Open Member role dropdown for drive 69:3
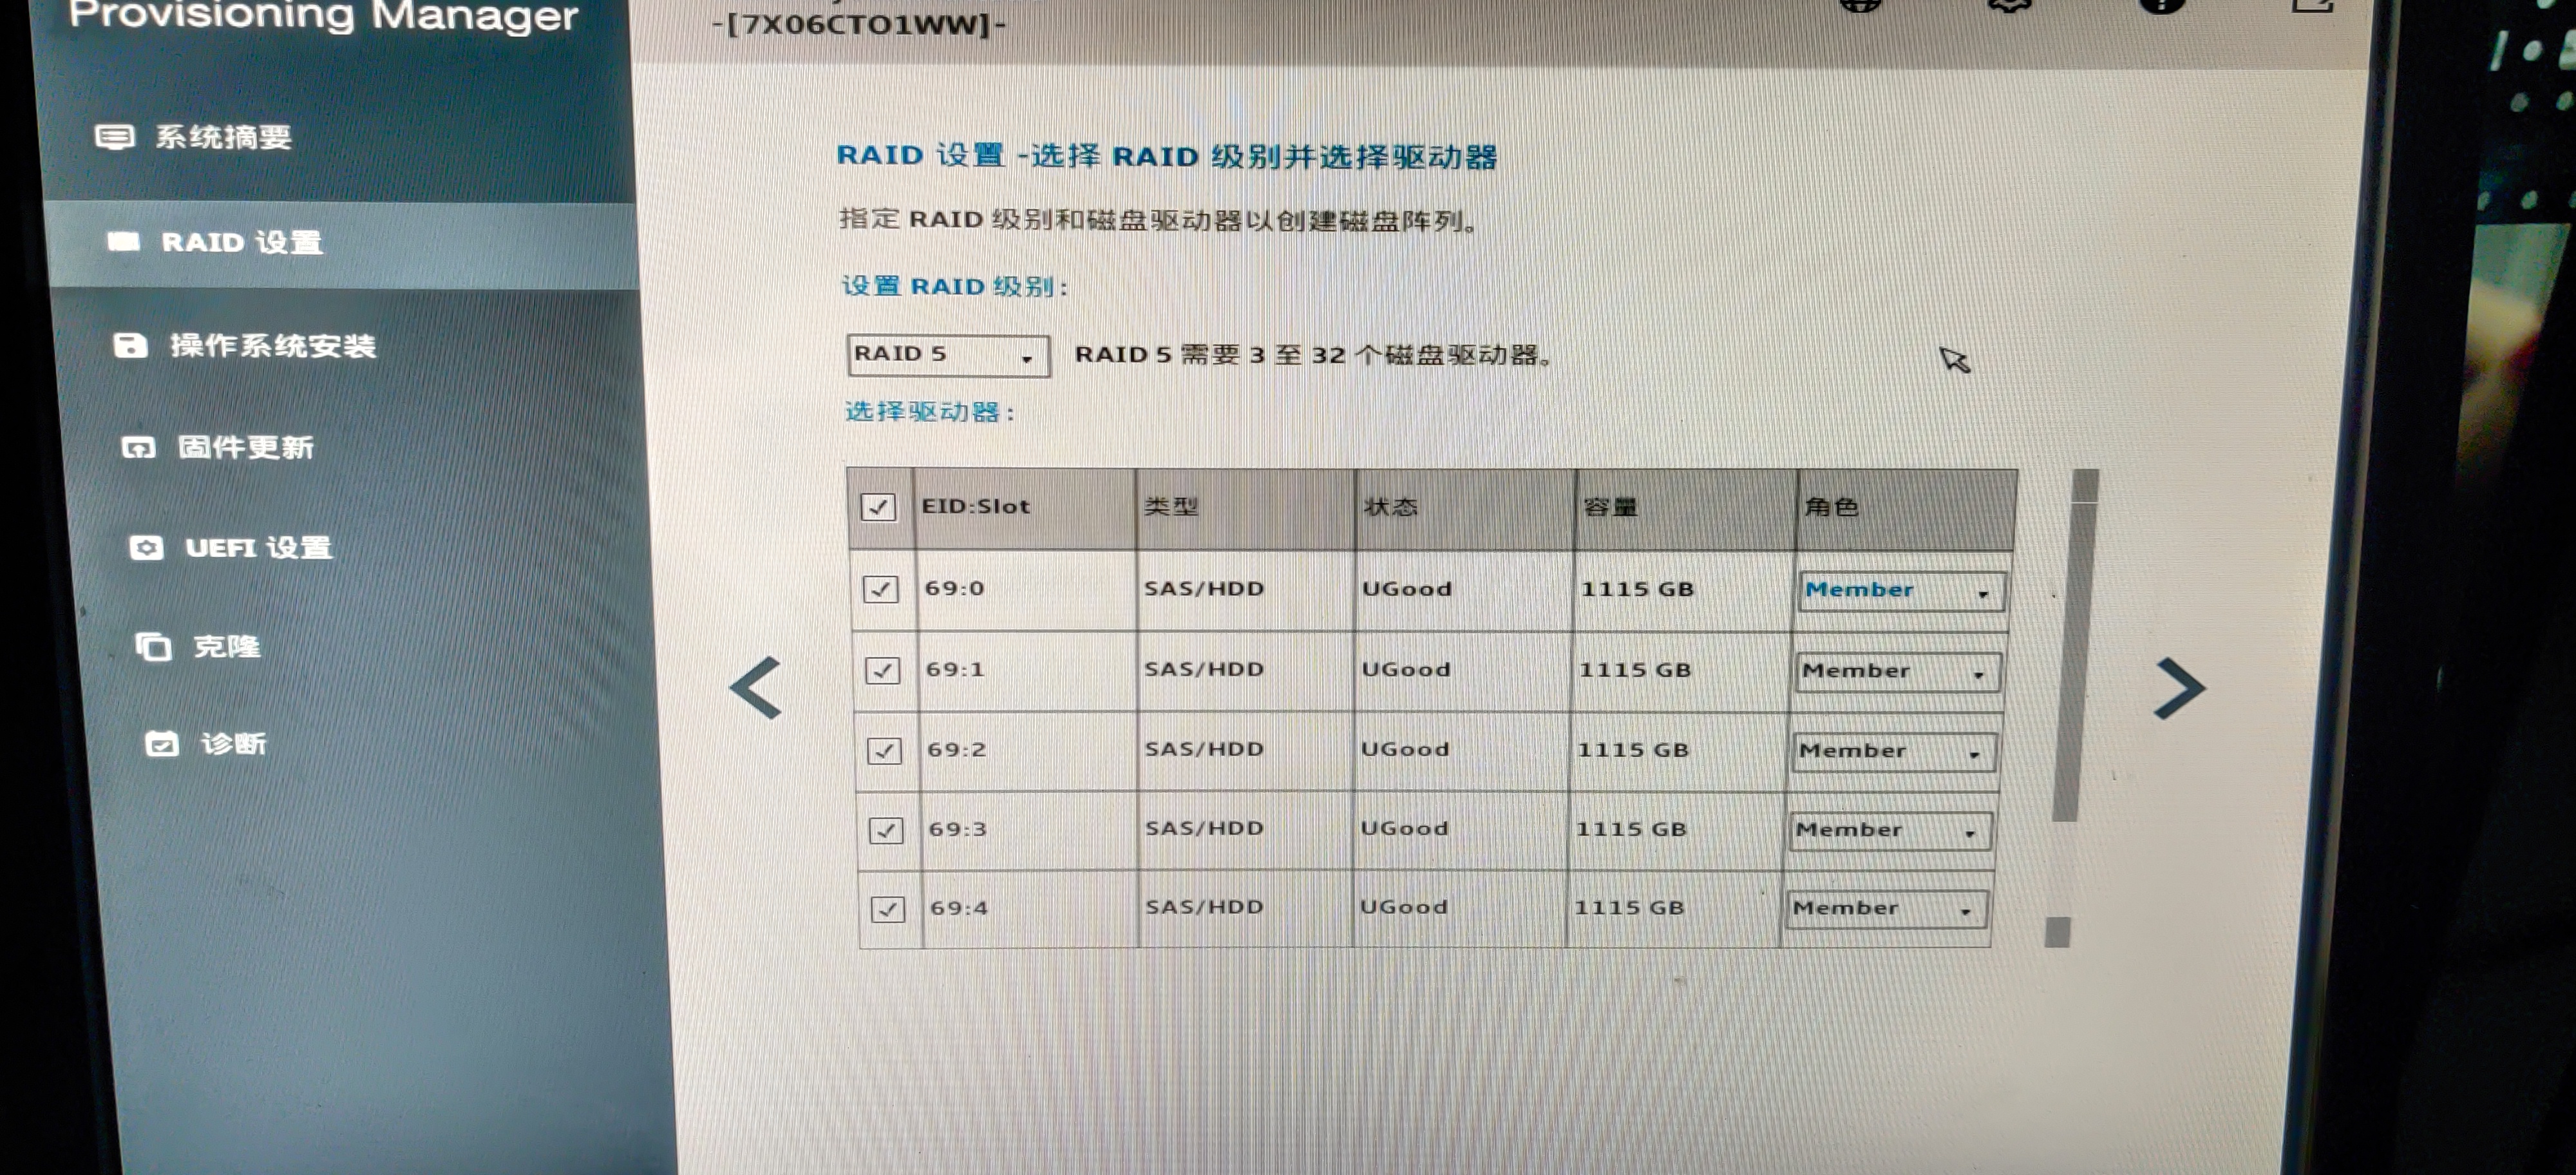2576x1175 pixels. point(1890,831)
